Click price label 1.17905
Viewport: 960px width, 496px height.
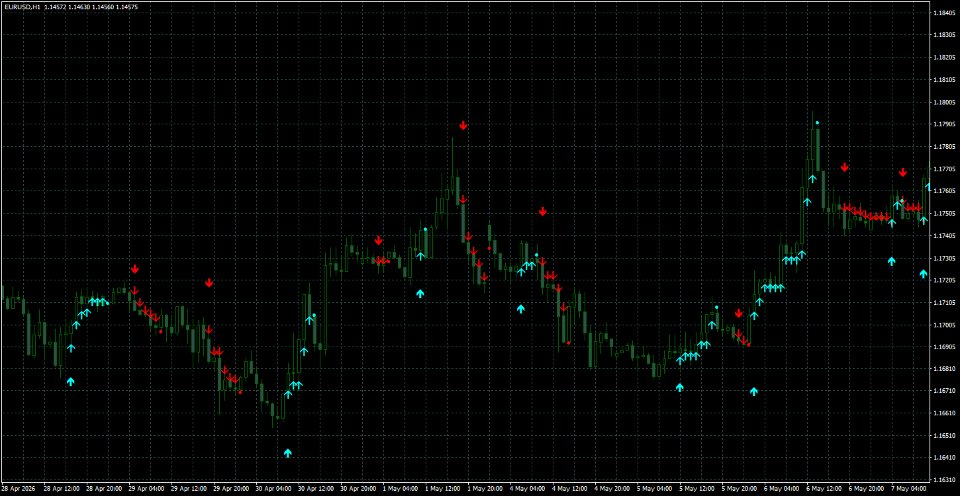click(x=943, y=124)
